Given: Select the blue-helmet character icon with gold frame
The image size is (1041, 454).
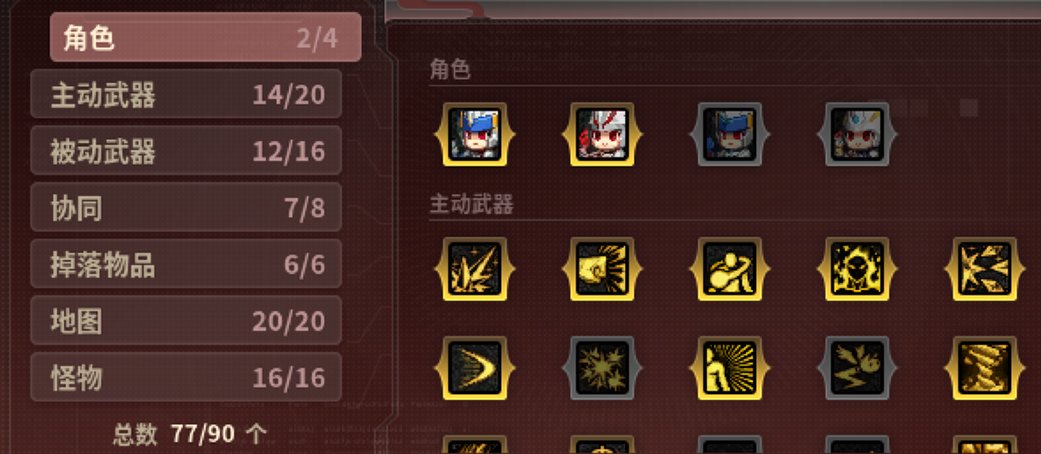Looking at the screenshot, I should point(475,134).
